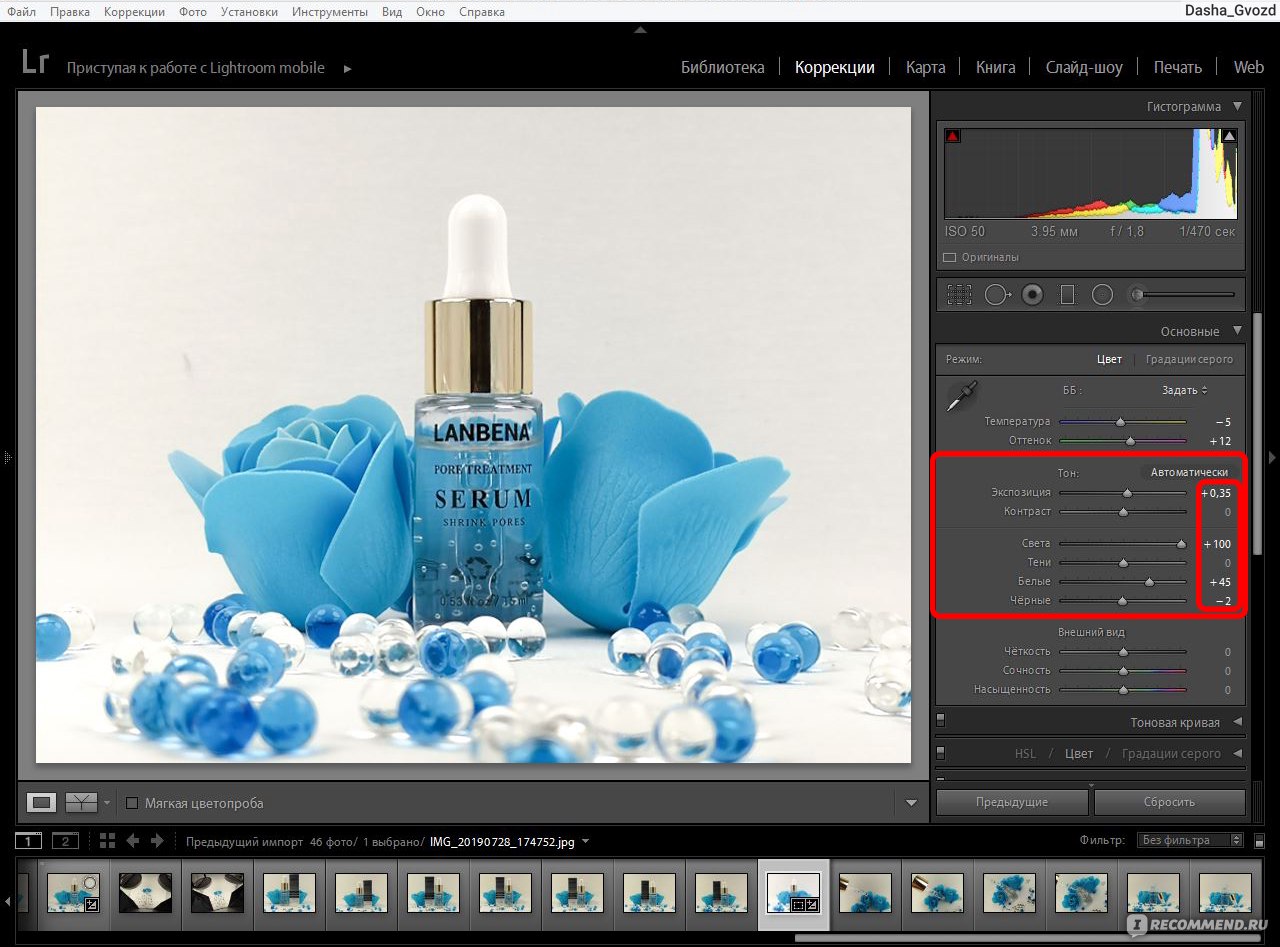The width and height of the screenshot is (1280, 947).
Task: Toggle highlight clipping indicator in histogram
Action: click(1229, 136)
